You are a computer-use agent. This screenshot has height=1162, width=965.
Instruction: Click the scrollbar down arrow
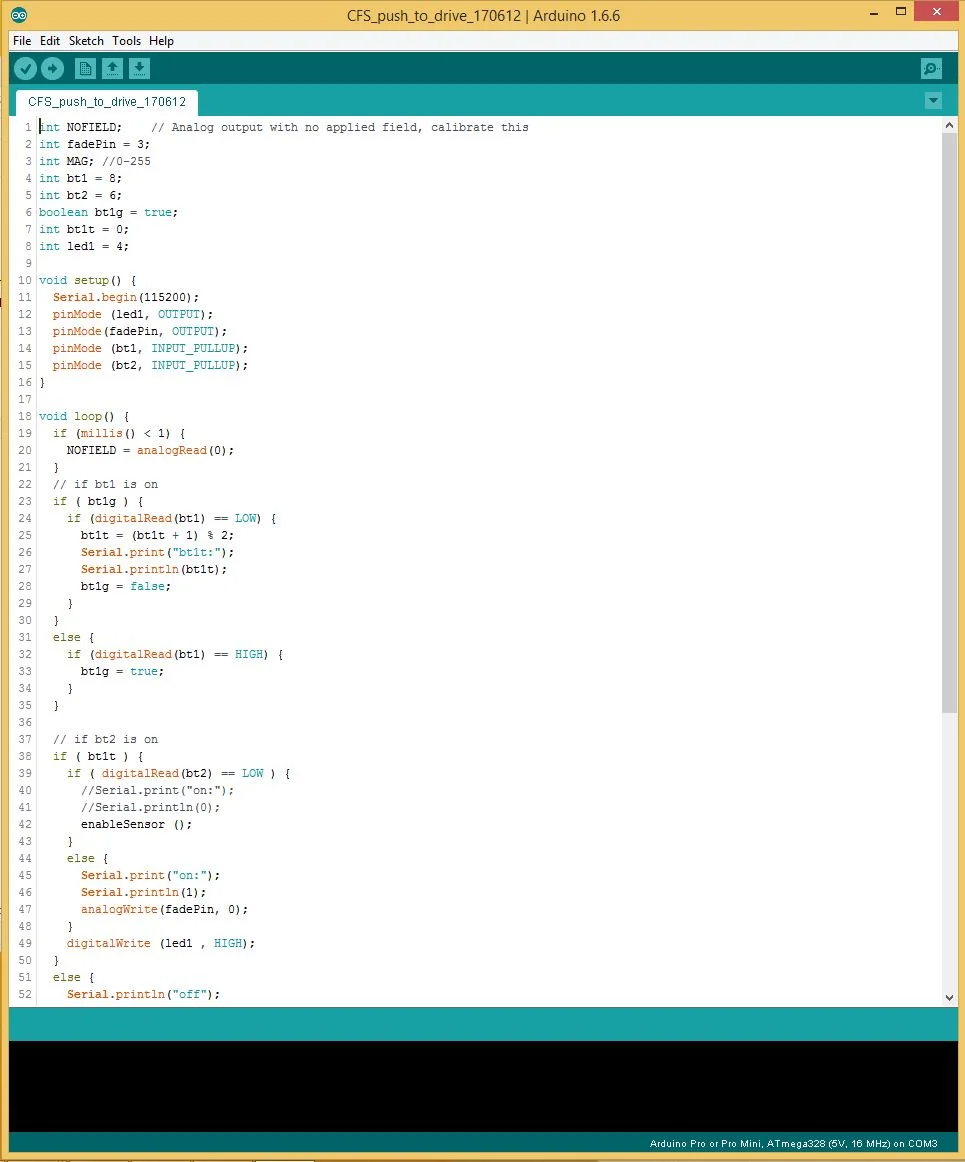click(x=949, y=996)
